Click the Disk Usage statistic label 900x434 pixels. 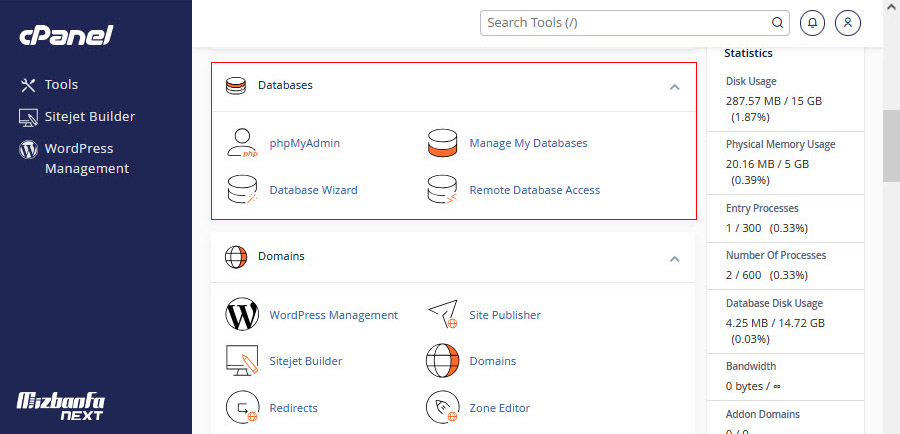coord(751,82)
